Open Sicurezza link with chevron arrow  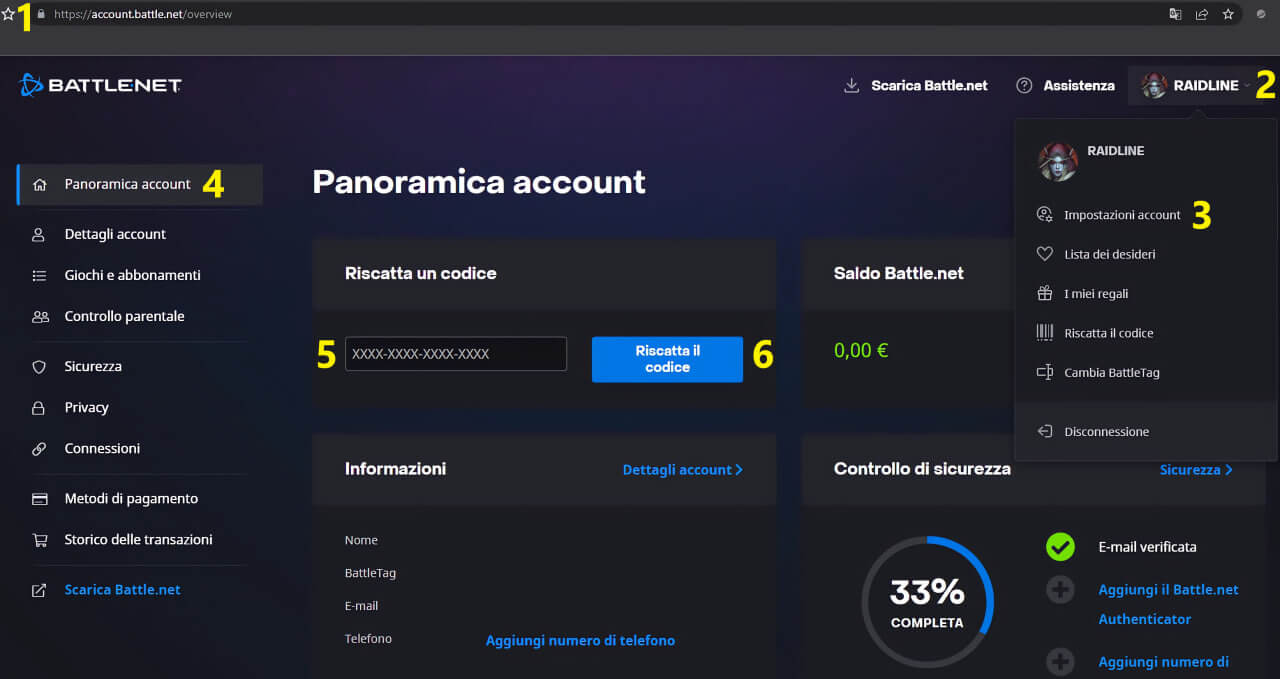coord(1195,469)
